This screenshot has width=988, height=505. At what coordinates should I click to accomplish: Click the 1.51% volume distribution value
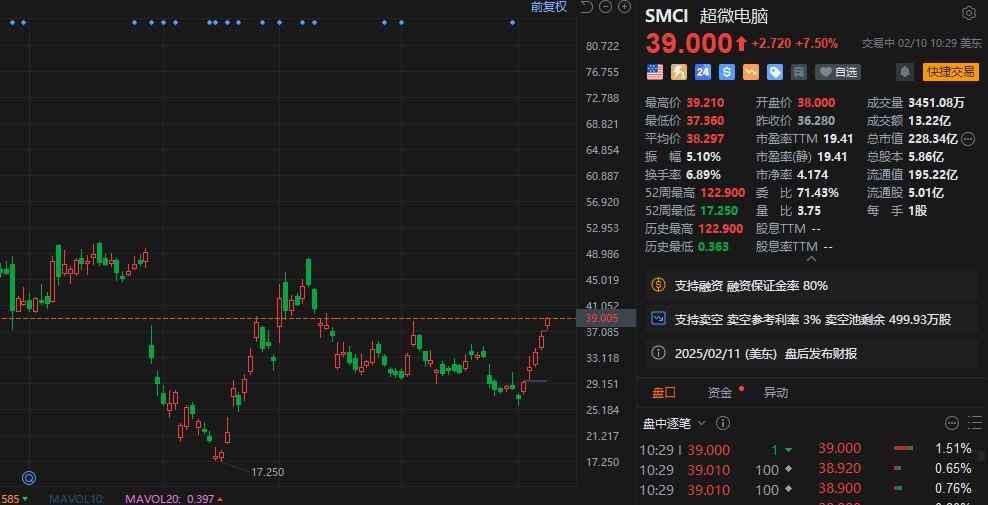coord(953,449)
